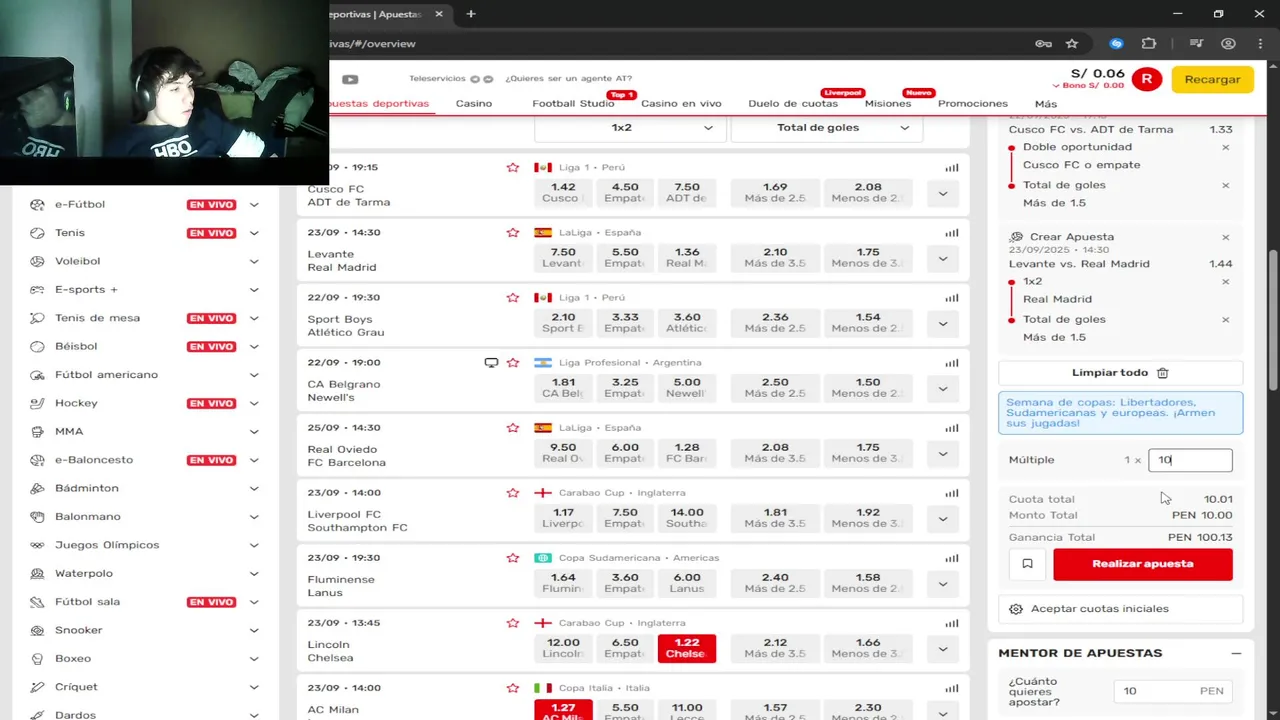Click the browser bookmark star icon
The width and height of the screenshot is (1280, 720).
click(1072, 43)
